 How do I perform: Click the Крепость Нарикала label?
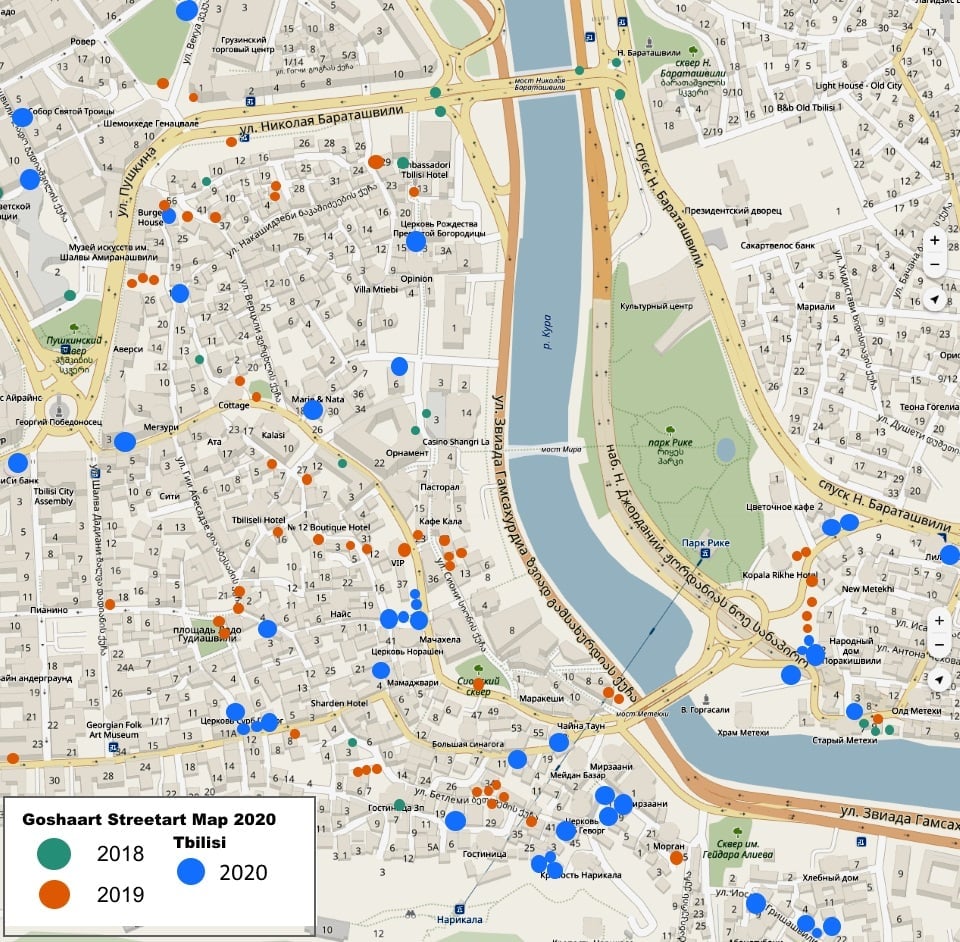tap(580, 875)
